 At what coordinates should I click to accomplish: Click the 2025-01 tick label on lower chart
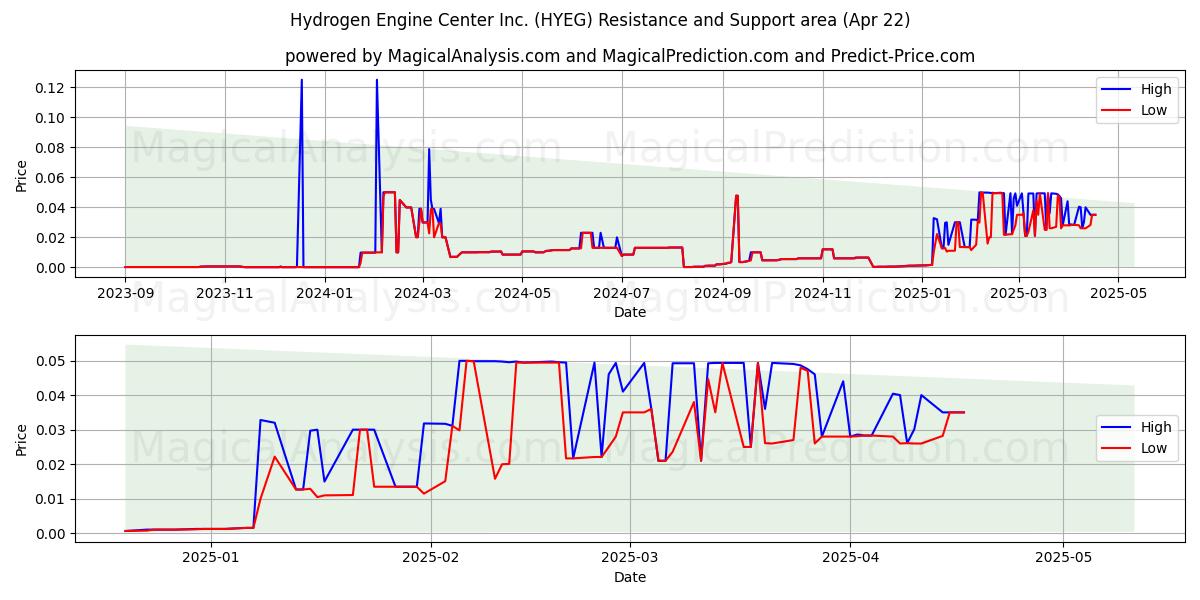[212, 558]
